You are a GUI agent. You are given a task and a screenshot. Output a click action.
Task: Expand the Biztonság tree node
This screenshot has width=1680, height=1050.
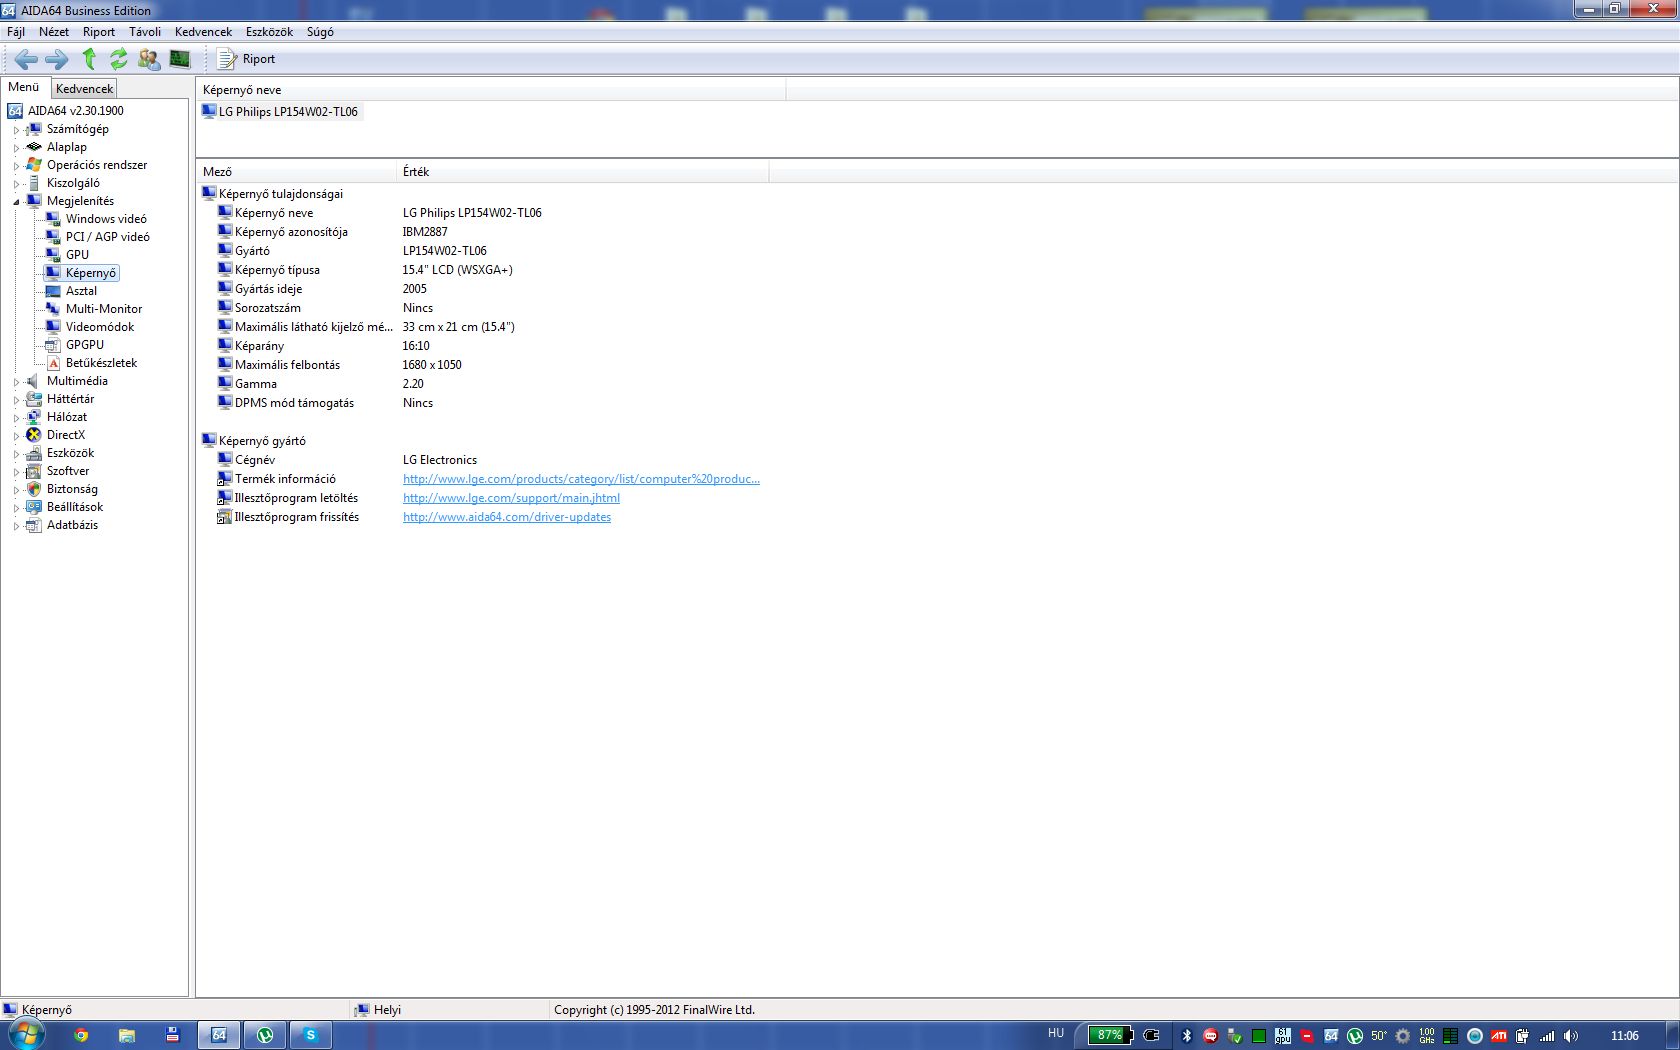pos(16,490)
